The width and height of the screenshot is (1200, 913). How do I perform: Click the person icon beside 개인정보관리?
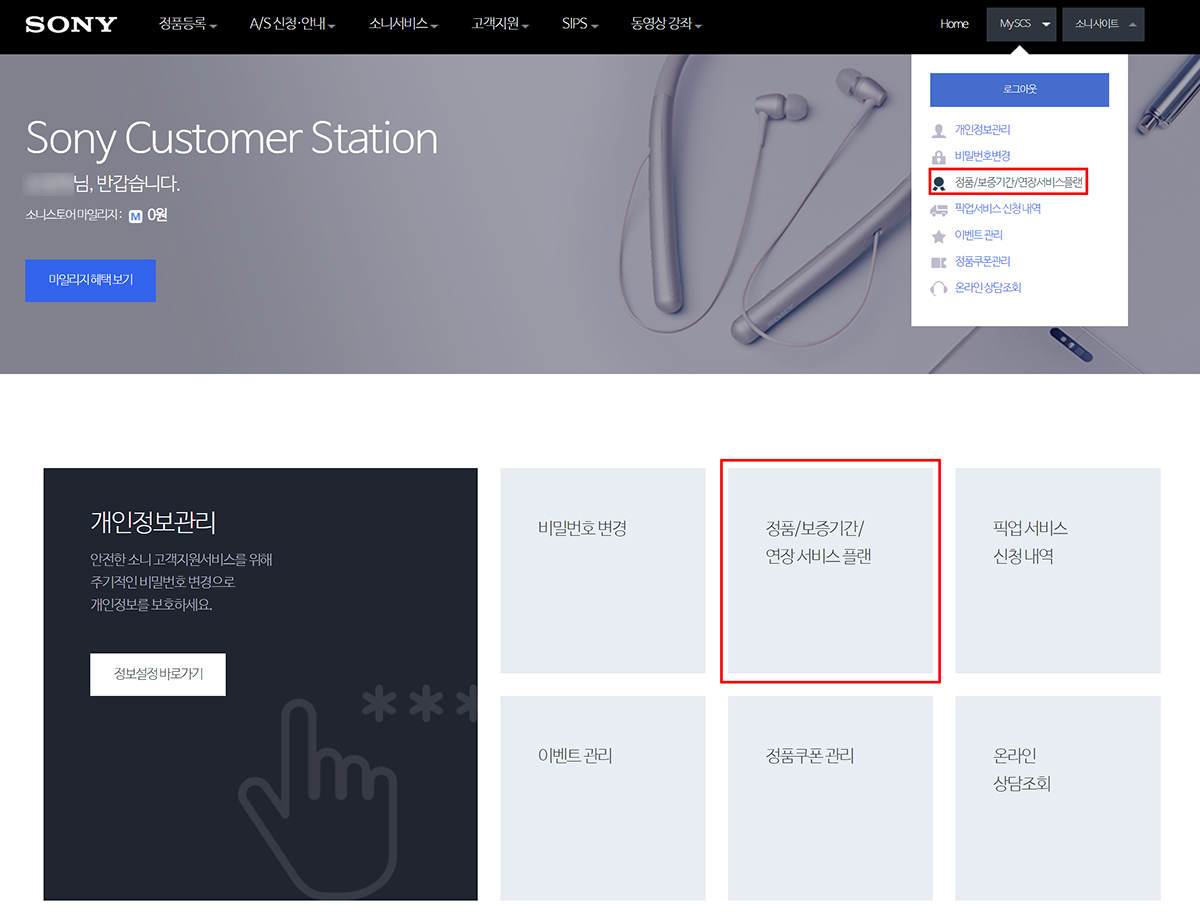[x=938, y=131]
